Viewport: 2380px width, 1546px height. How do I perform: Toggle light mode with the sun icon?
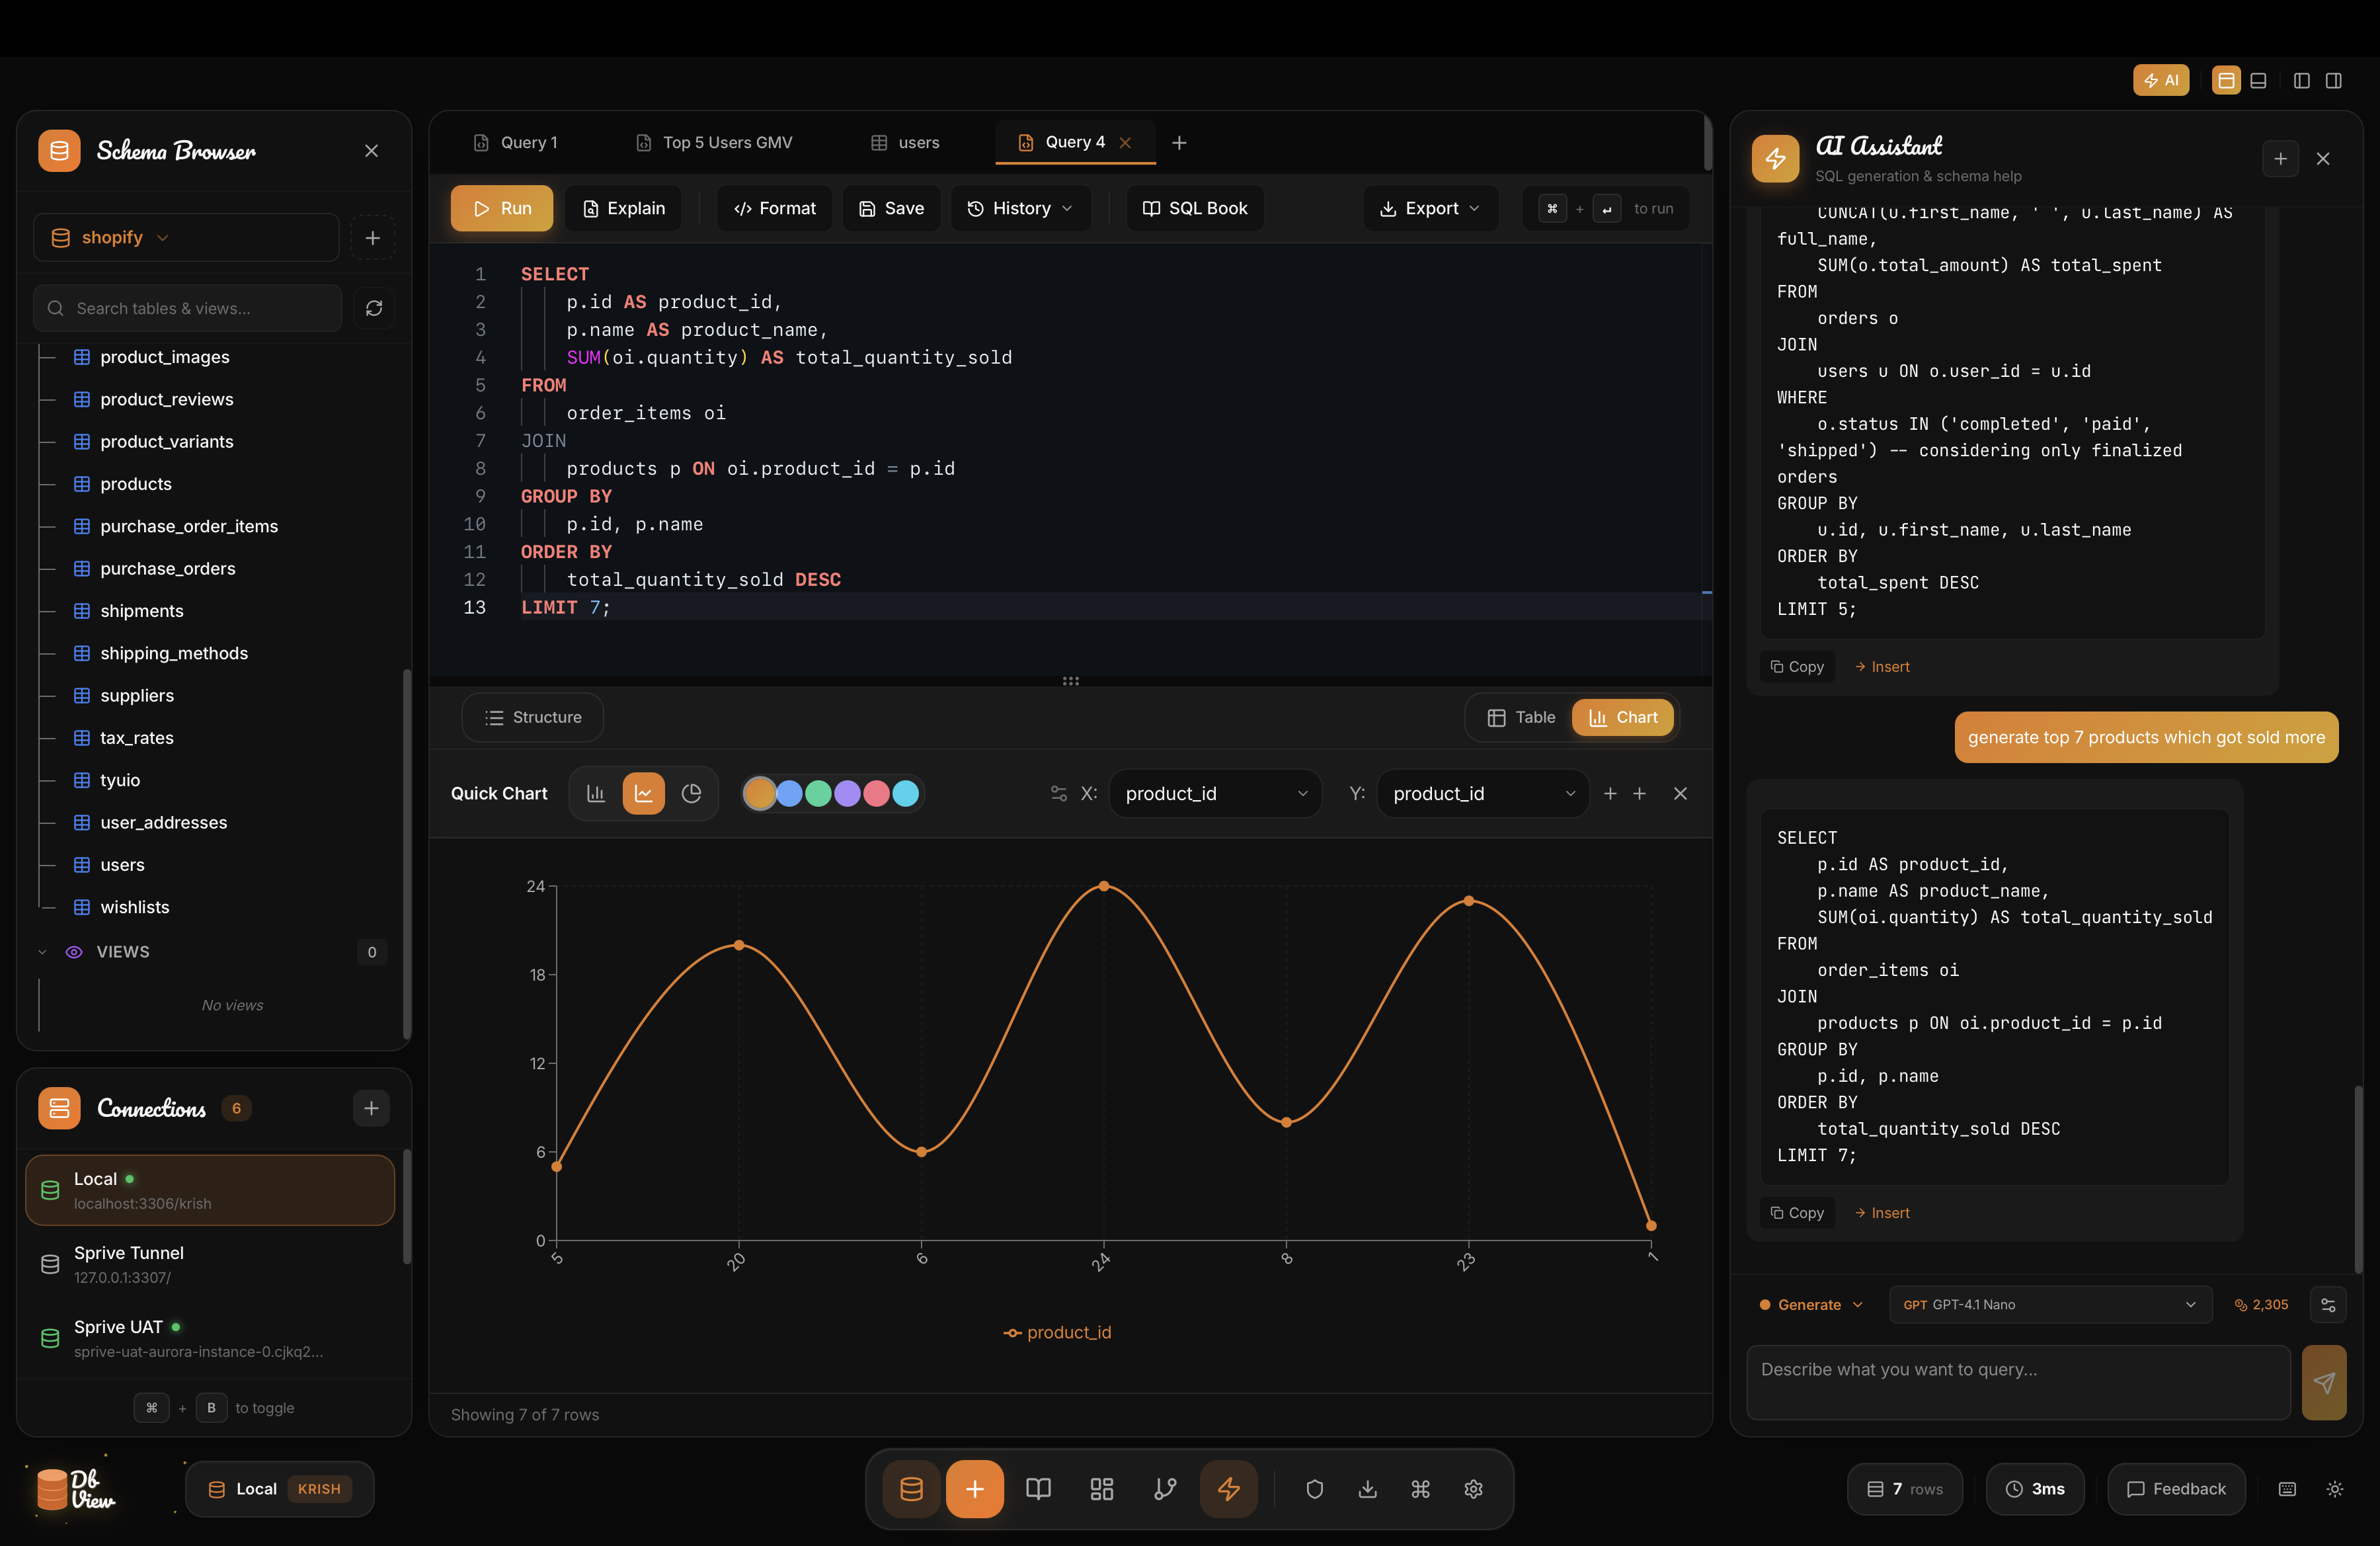point(2336,1489)
